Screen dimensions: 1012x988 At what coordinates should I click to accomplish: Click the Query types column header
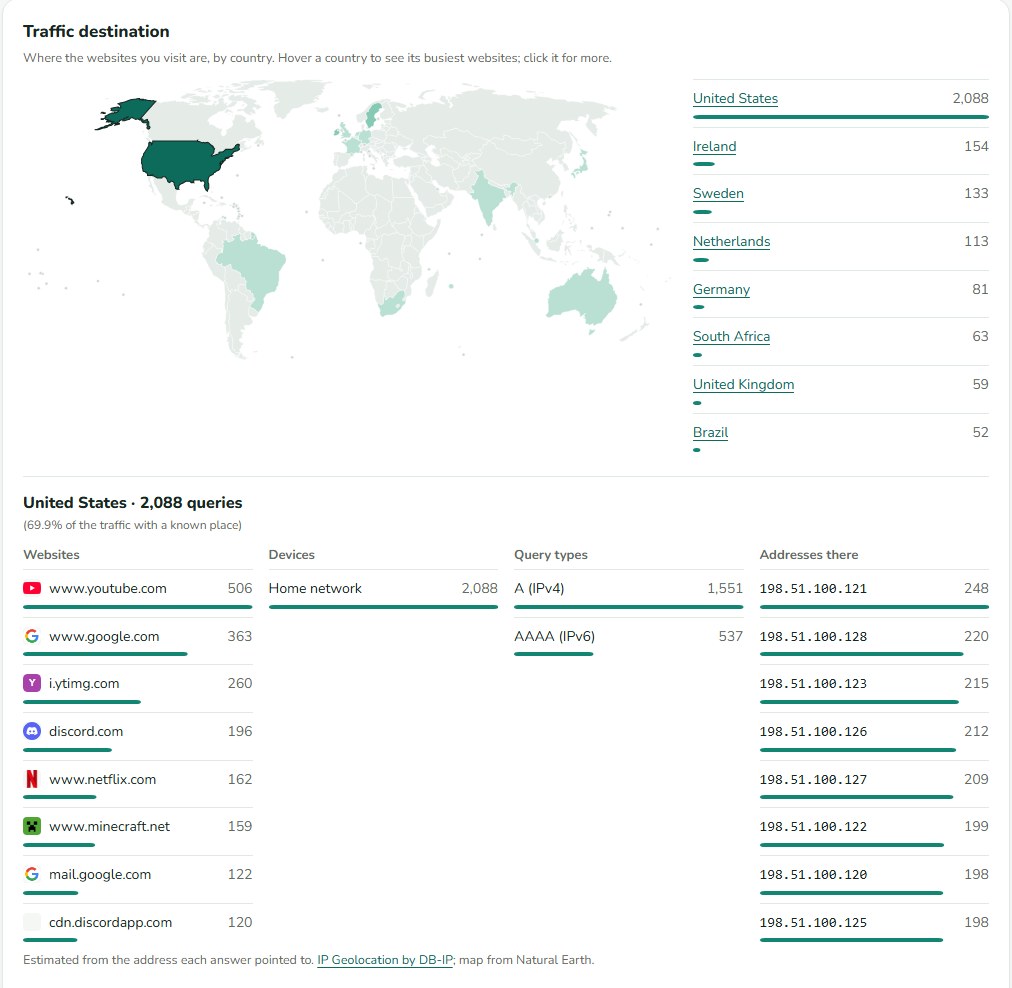point(551,554)
